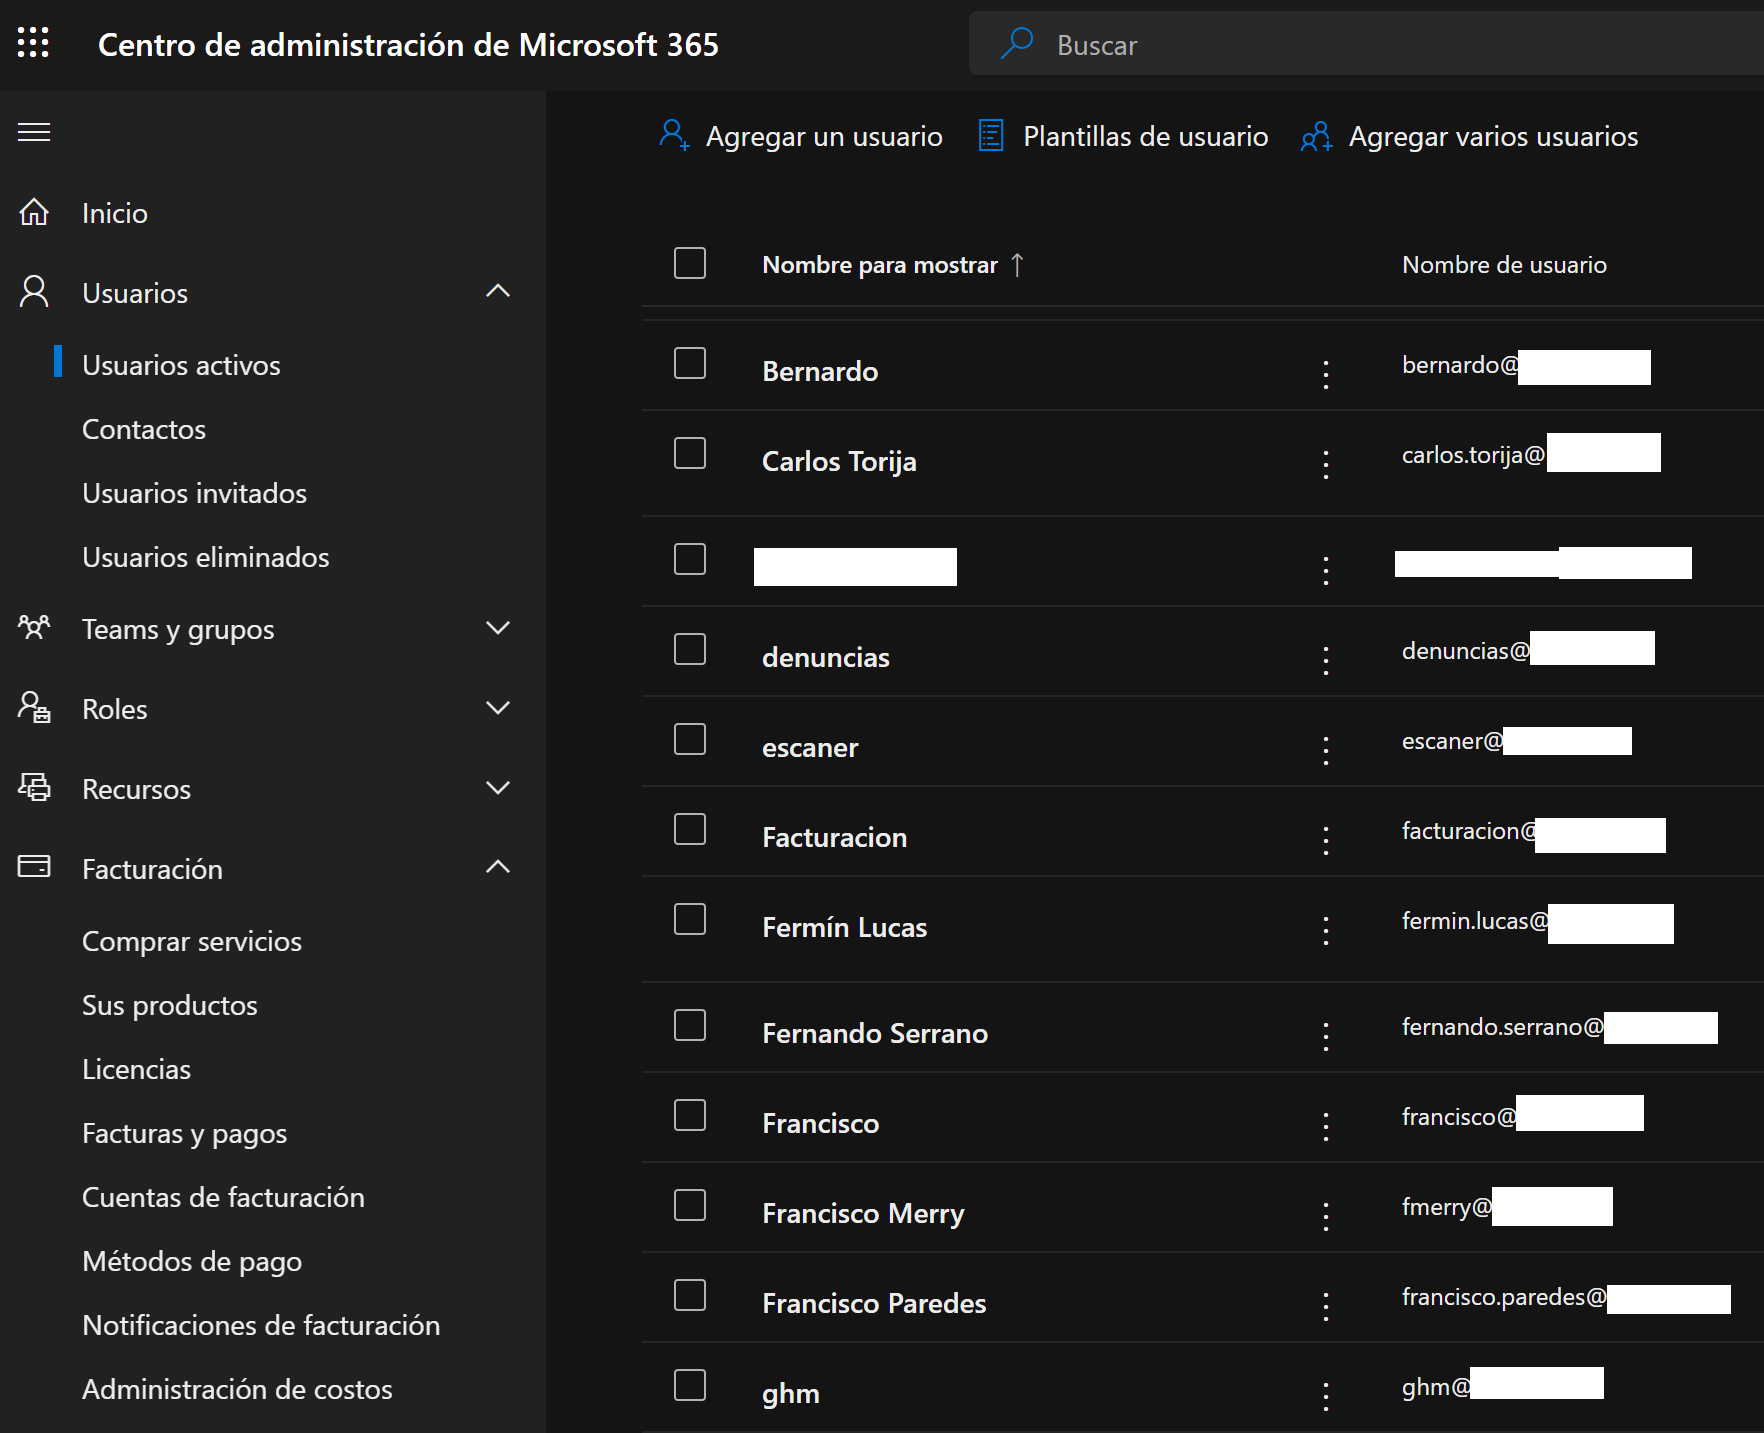This screenshot has height=1433, width=1764.
Task: Open the app launcher waffle icon
Action: [x=33, y=43]
